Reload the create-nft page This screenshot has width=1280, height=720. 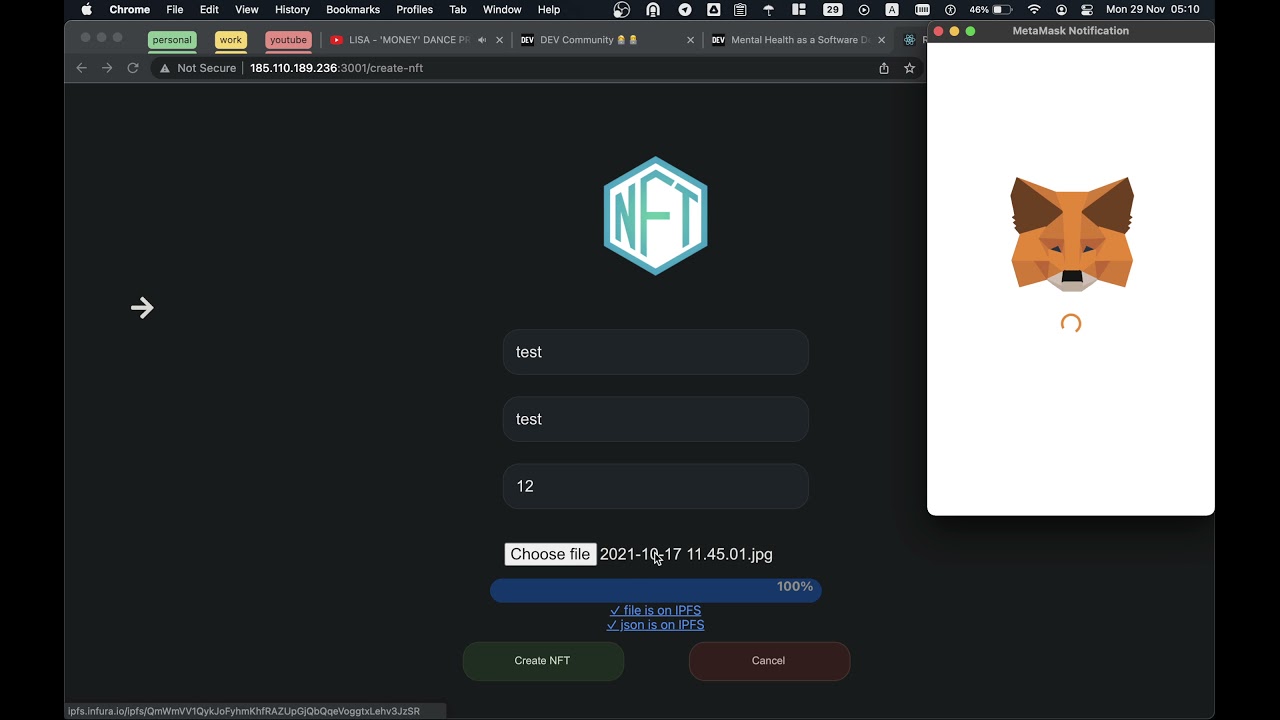click(133, 68)
